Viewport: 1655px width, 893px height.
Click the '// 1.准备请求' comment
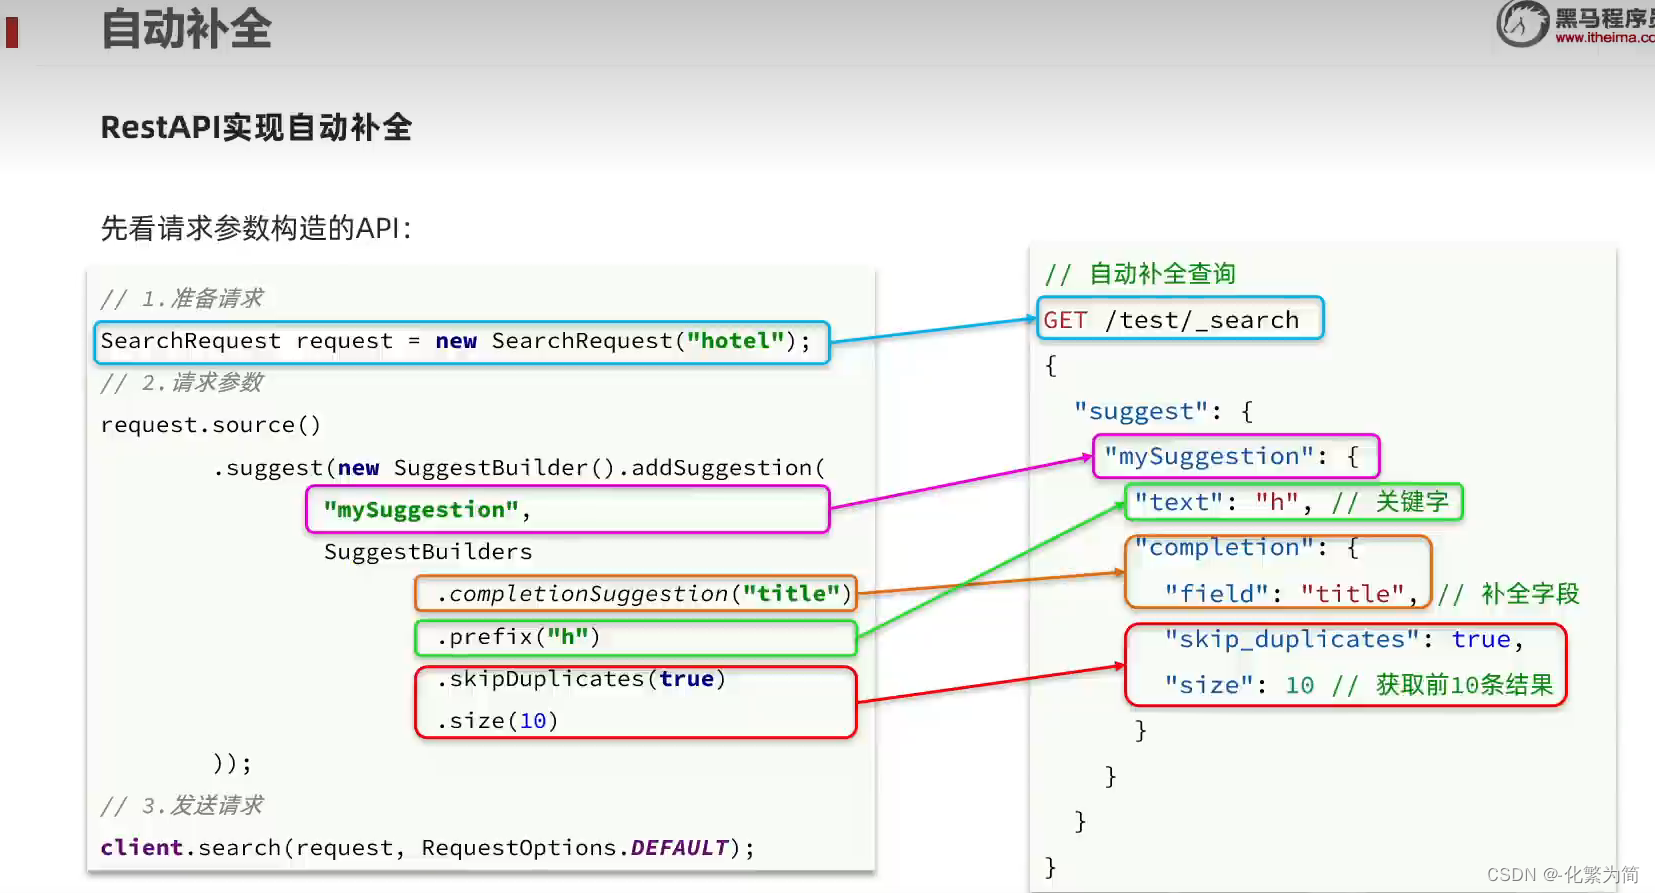pyautogui.click(x=182, y=298)
